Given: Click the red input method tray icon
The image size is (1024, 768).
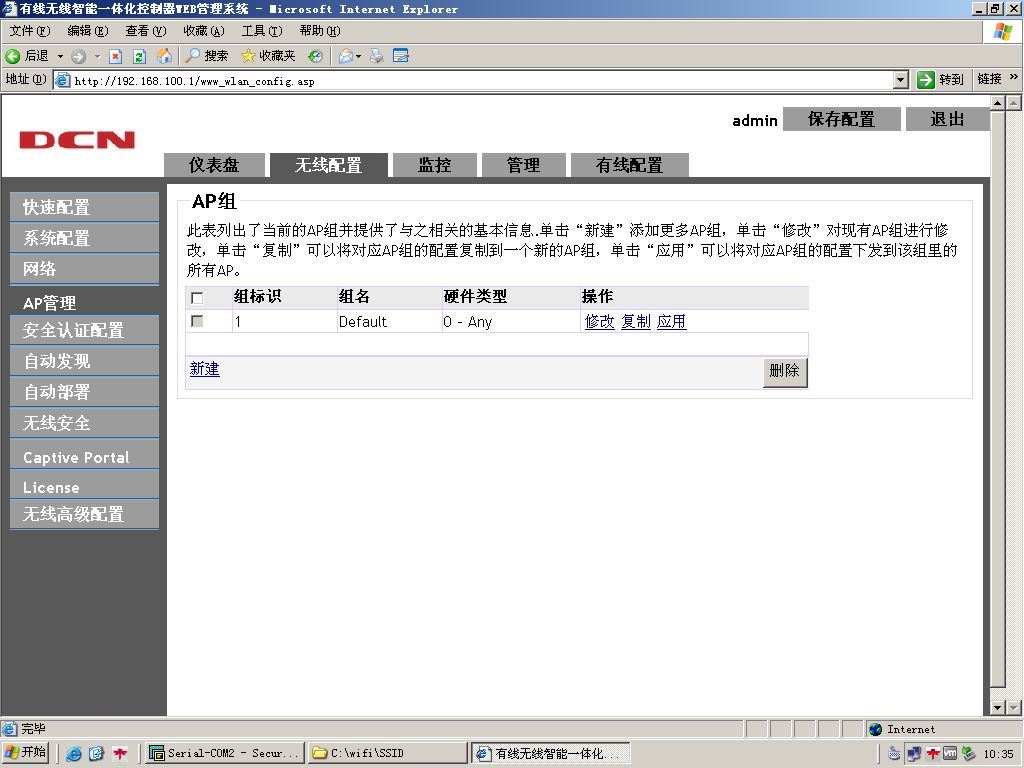Looking at the screenshot, I should coord(933,754).
